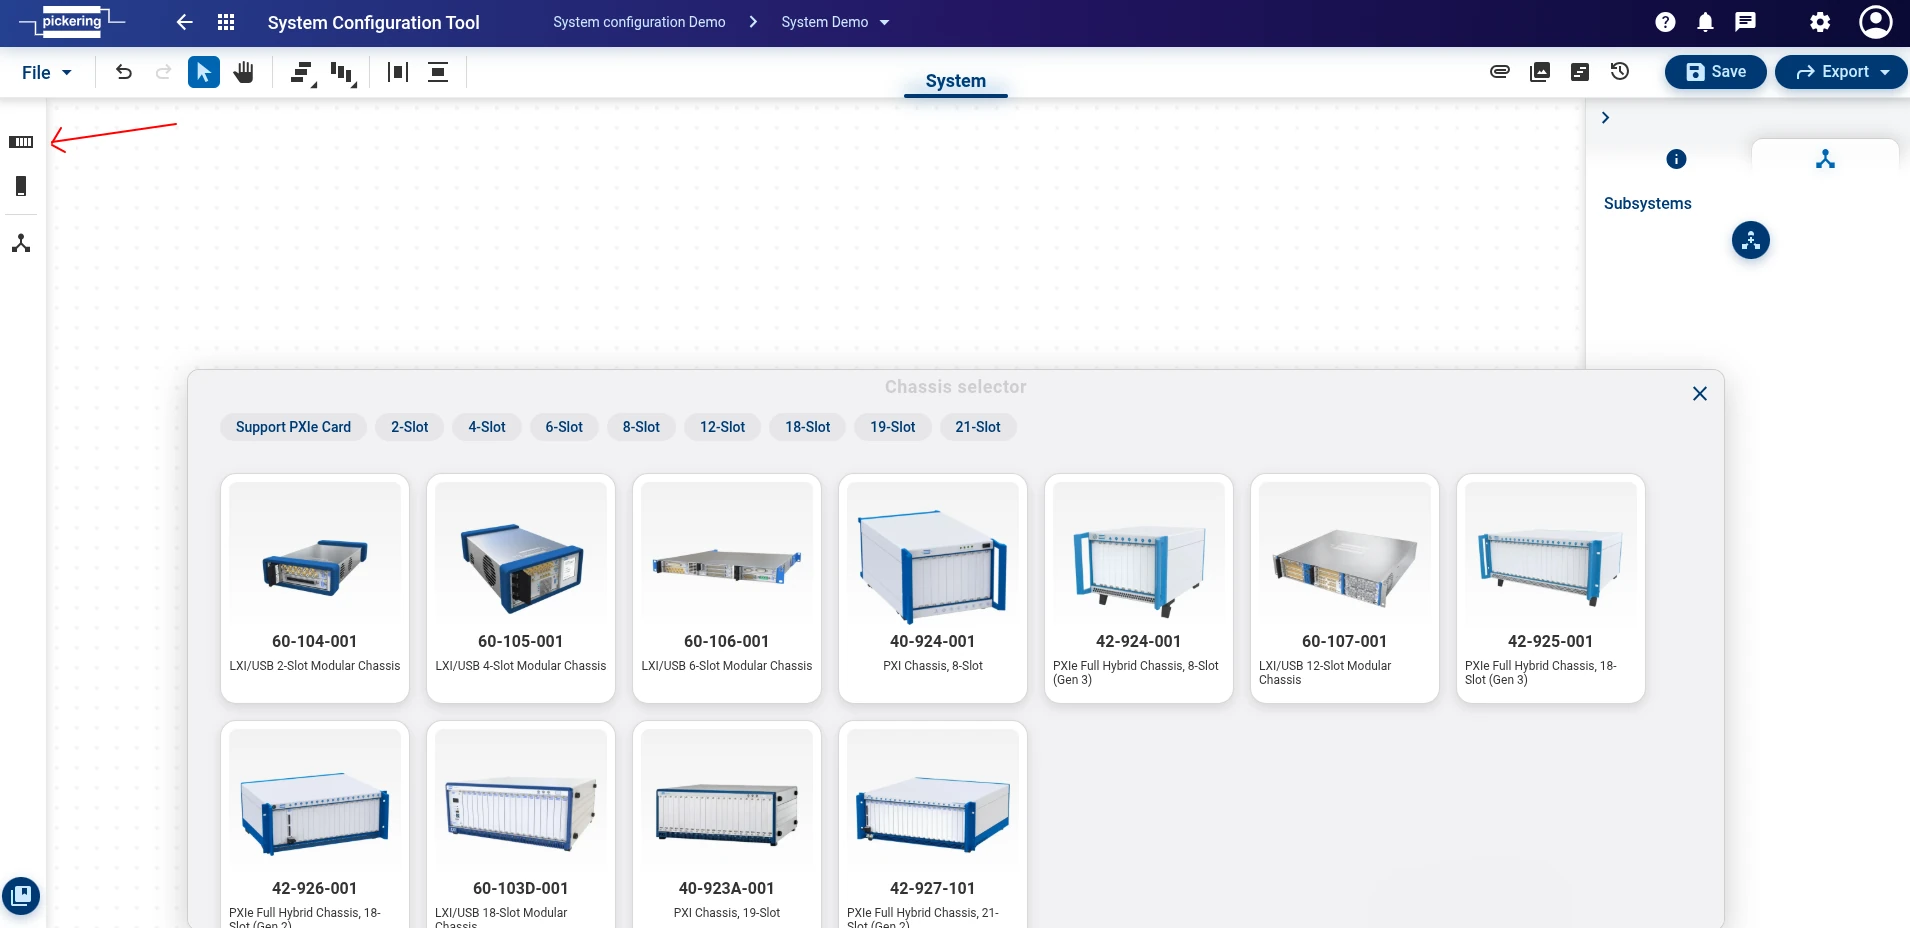
Task: Click the Subsystems heading text
Action: (1647, 203)
